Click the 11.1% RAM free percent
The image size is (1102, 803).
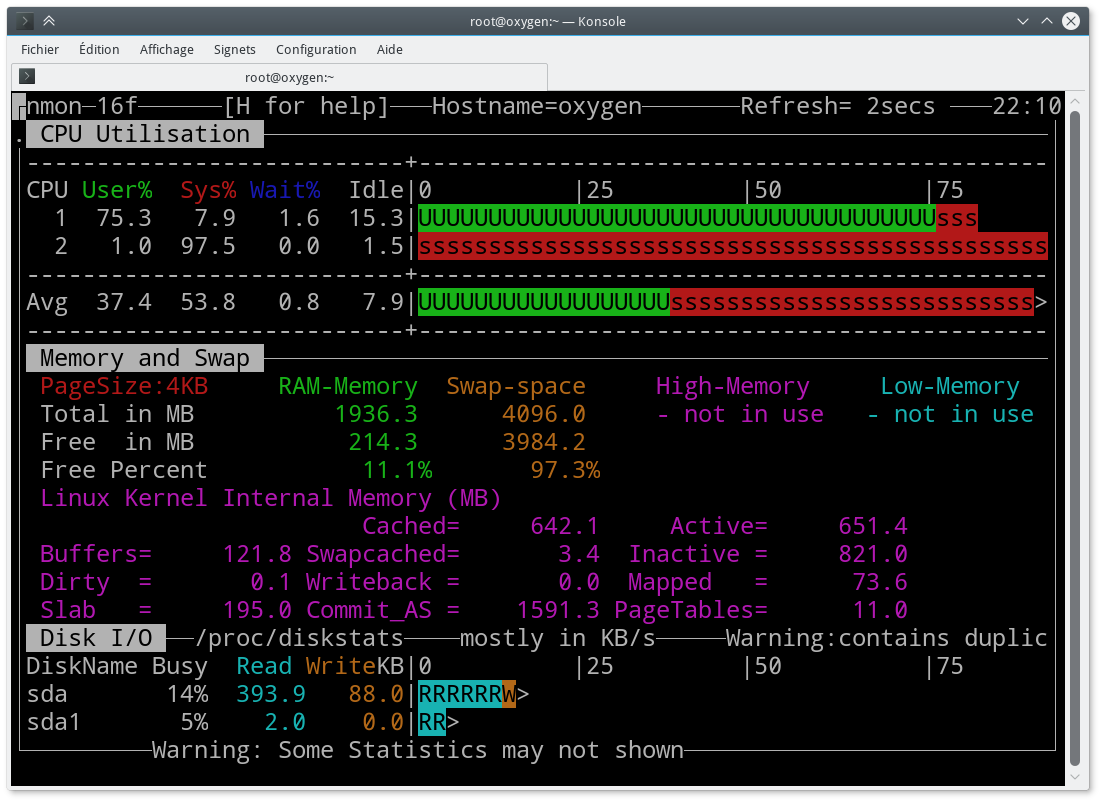click(397, 470)
